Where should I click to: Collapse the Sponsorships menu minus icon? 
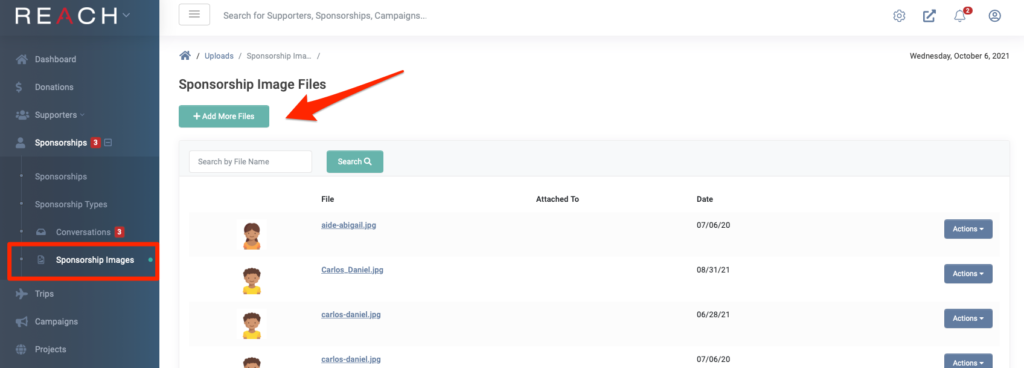[x=108, y=142]
